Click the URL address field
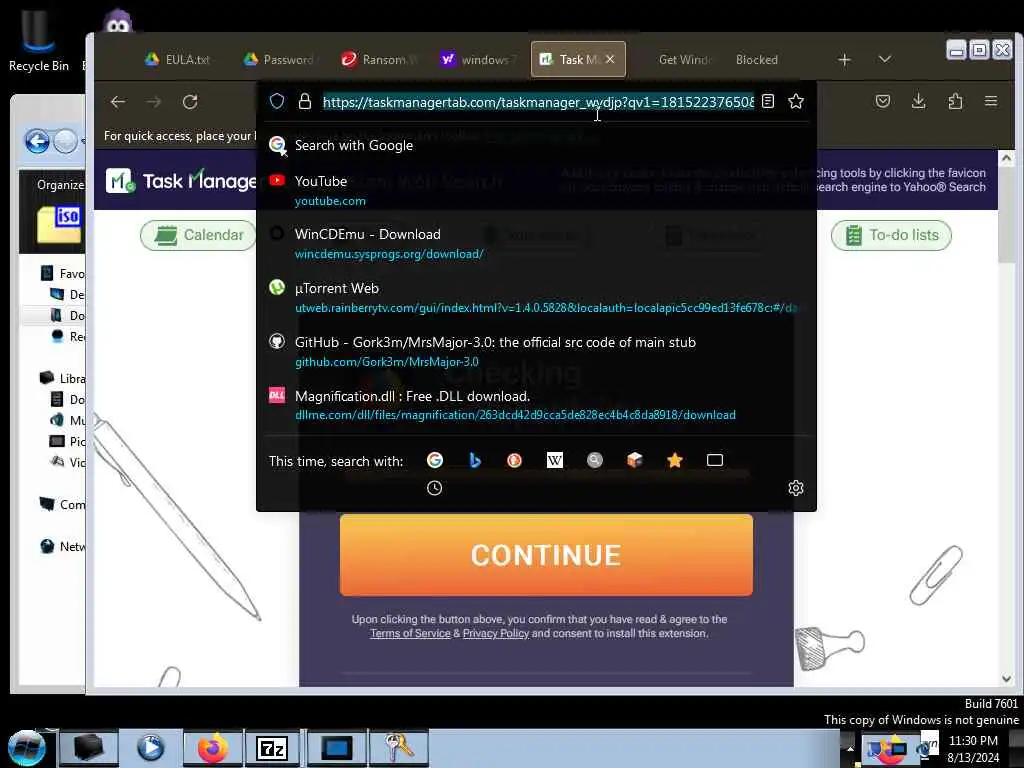This screenshot has width=1024, height=768. (538, 102)
